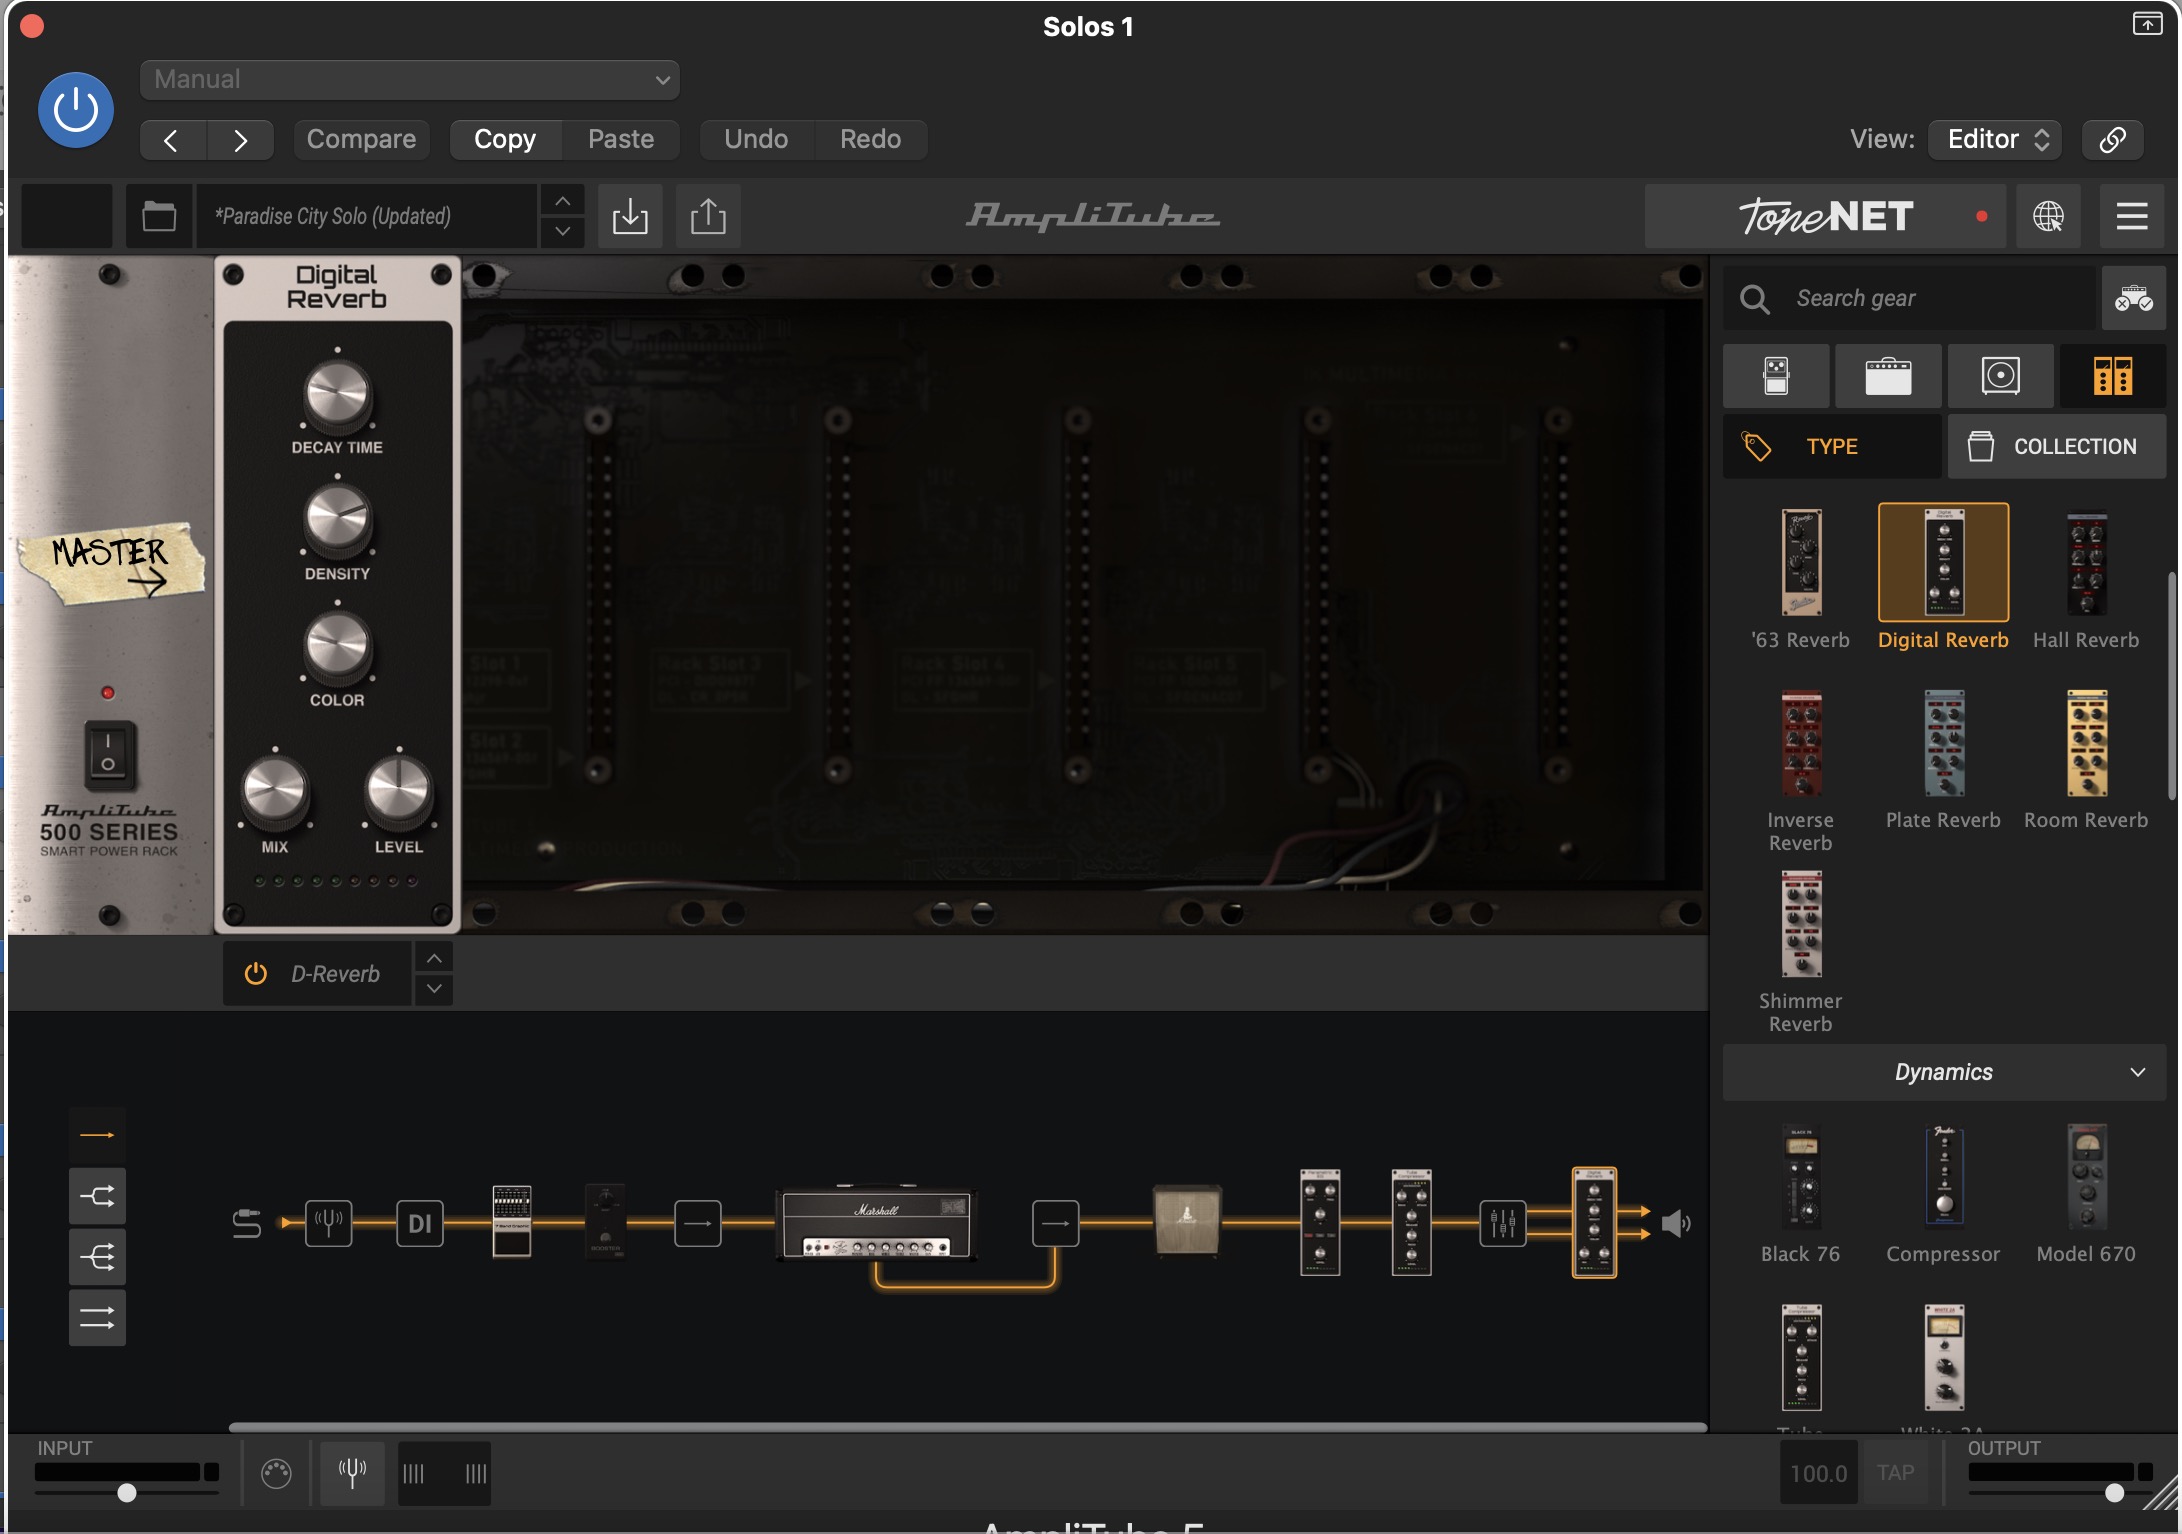This screenshot has height=1534, width=2182.
Task: Step preset down with the arrow
Action: [x=563, y=231]
